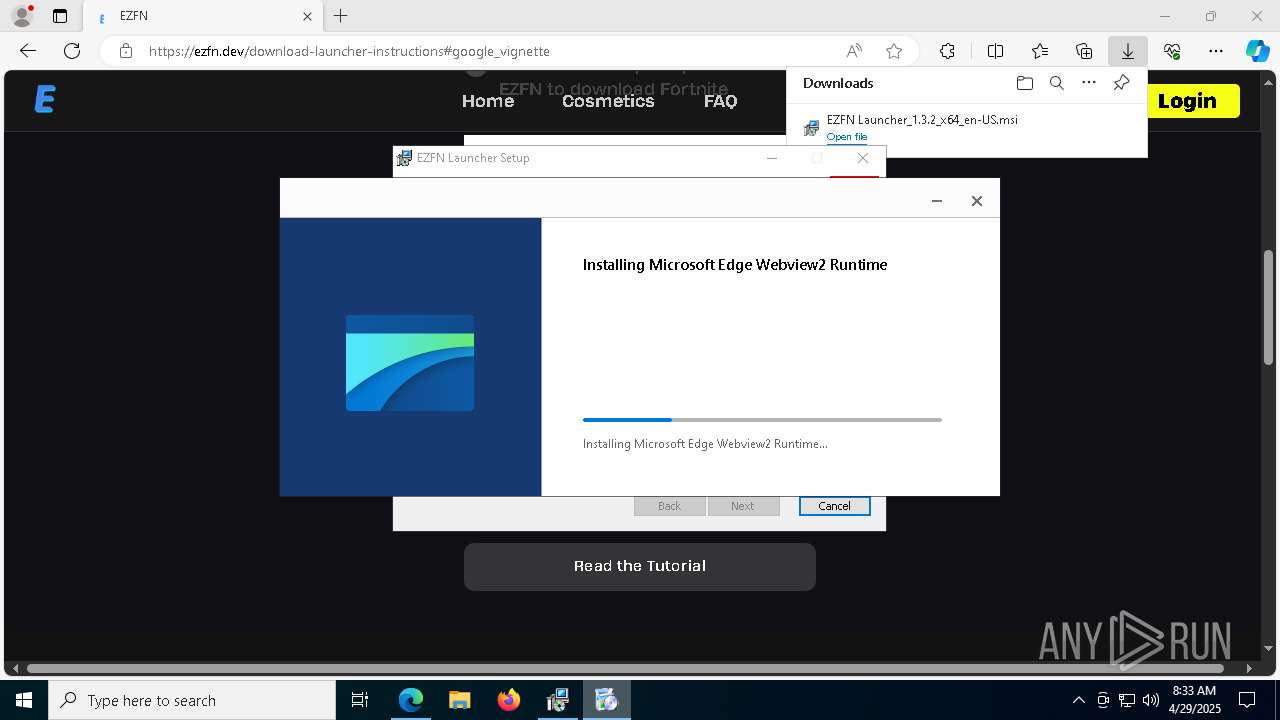This screenshot has width=1280, height=720.
Task: Click the yellow Login button
Action: (x=1187, y=101)
